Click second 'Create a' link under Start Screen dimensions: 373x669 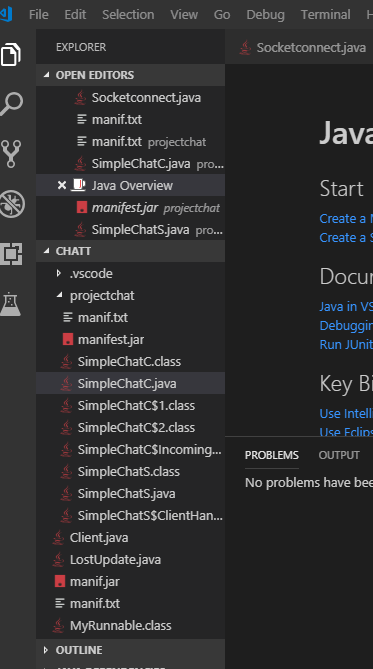(x=346, y=237)
